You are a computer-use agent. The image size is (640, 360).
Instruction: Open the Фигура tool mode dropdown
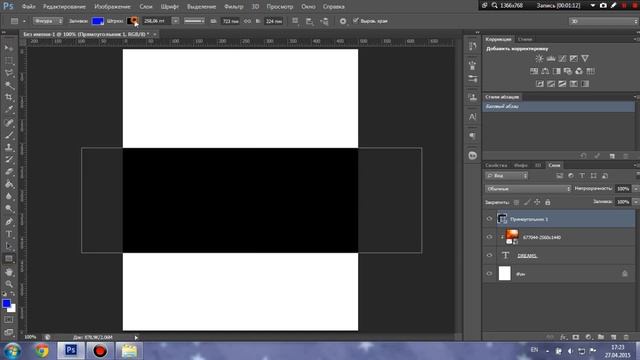(48, 21)
